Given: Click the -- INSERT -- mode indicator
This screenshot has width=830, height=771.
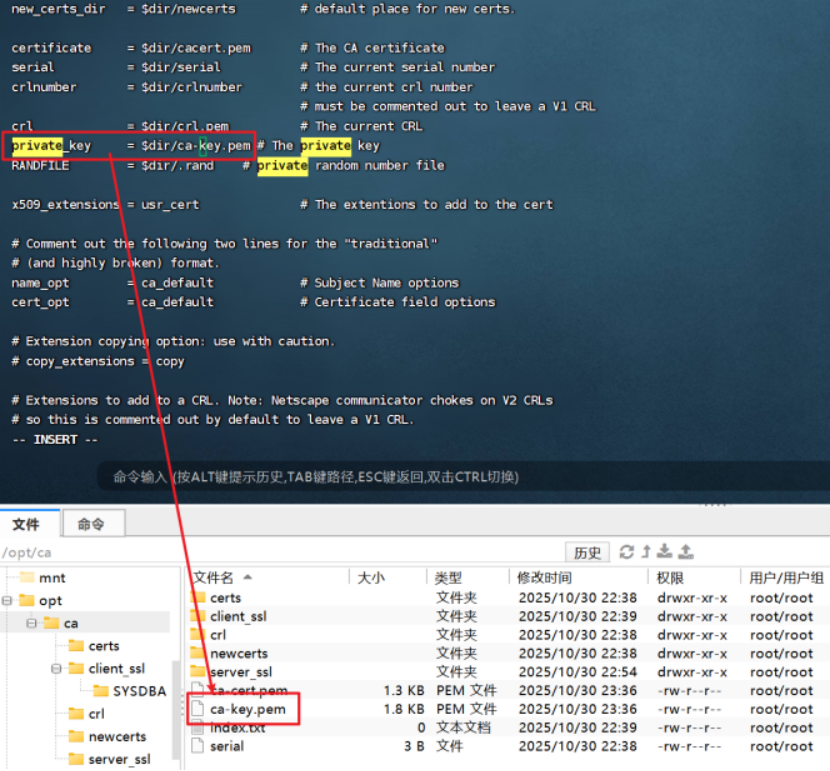Looking at the screenshot, I should 55,440.
